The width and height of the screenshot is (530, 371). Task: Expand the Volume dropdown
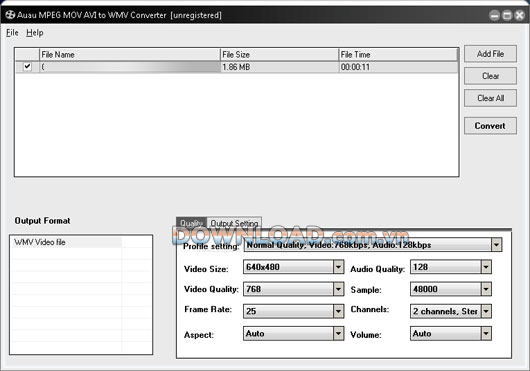(x=486, y=333)
